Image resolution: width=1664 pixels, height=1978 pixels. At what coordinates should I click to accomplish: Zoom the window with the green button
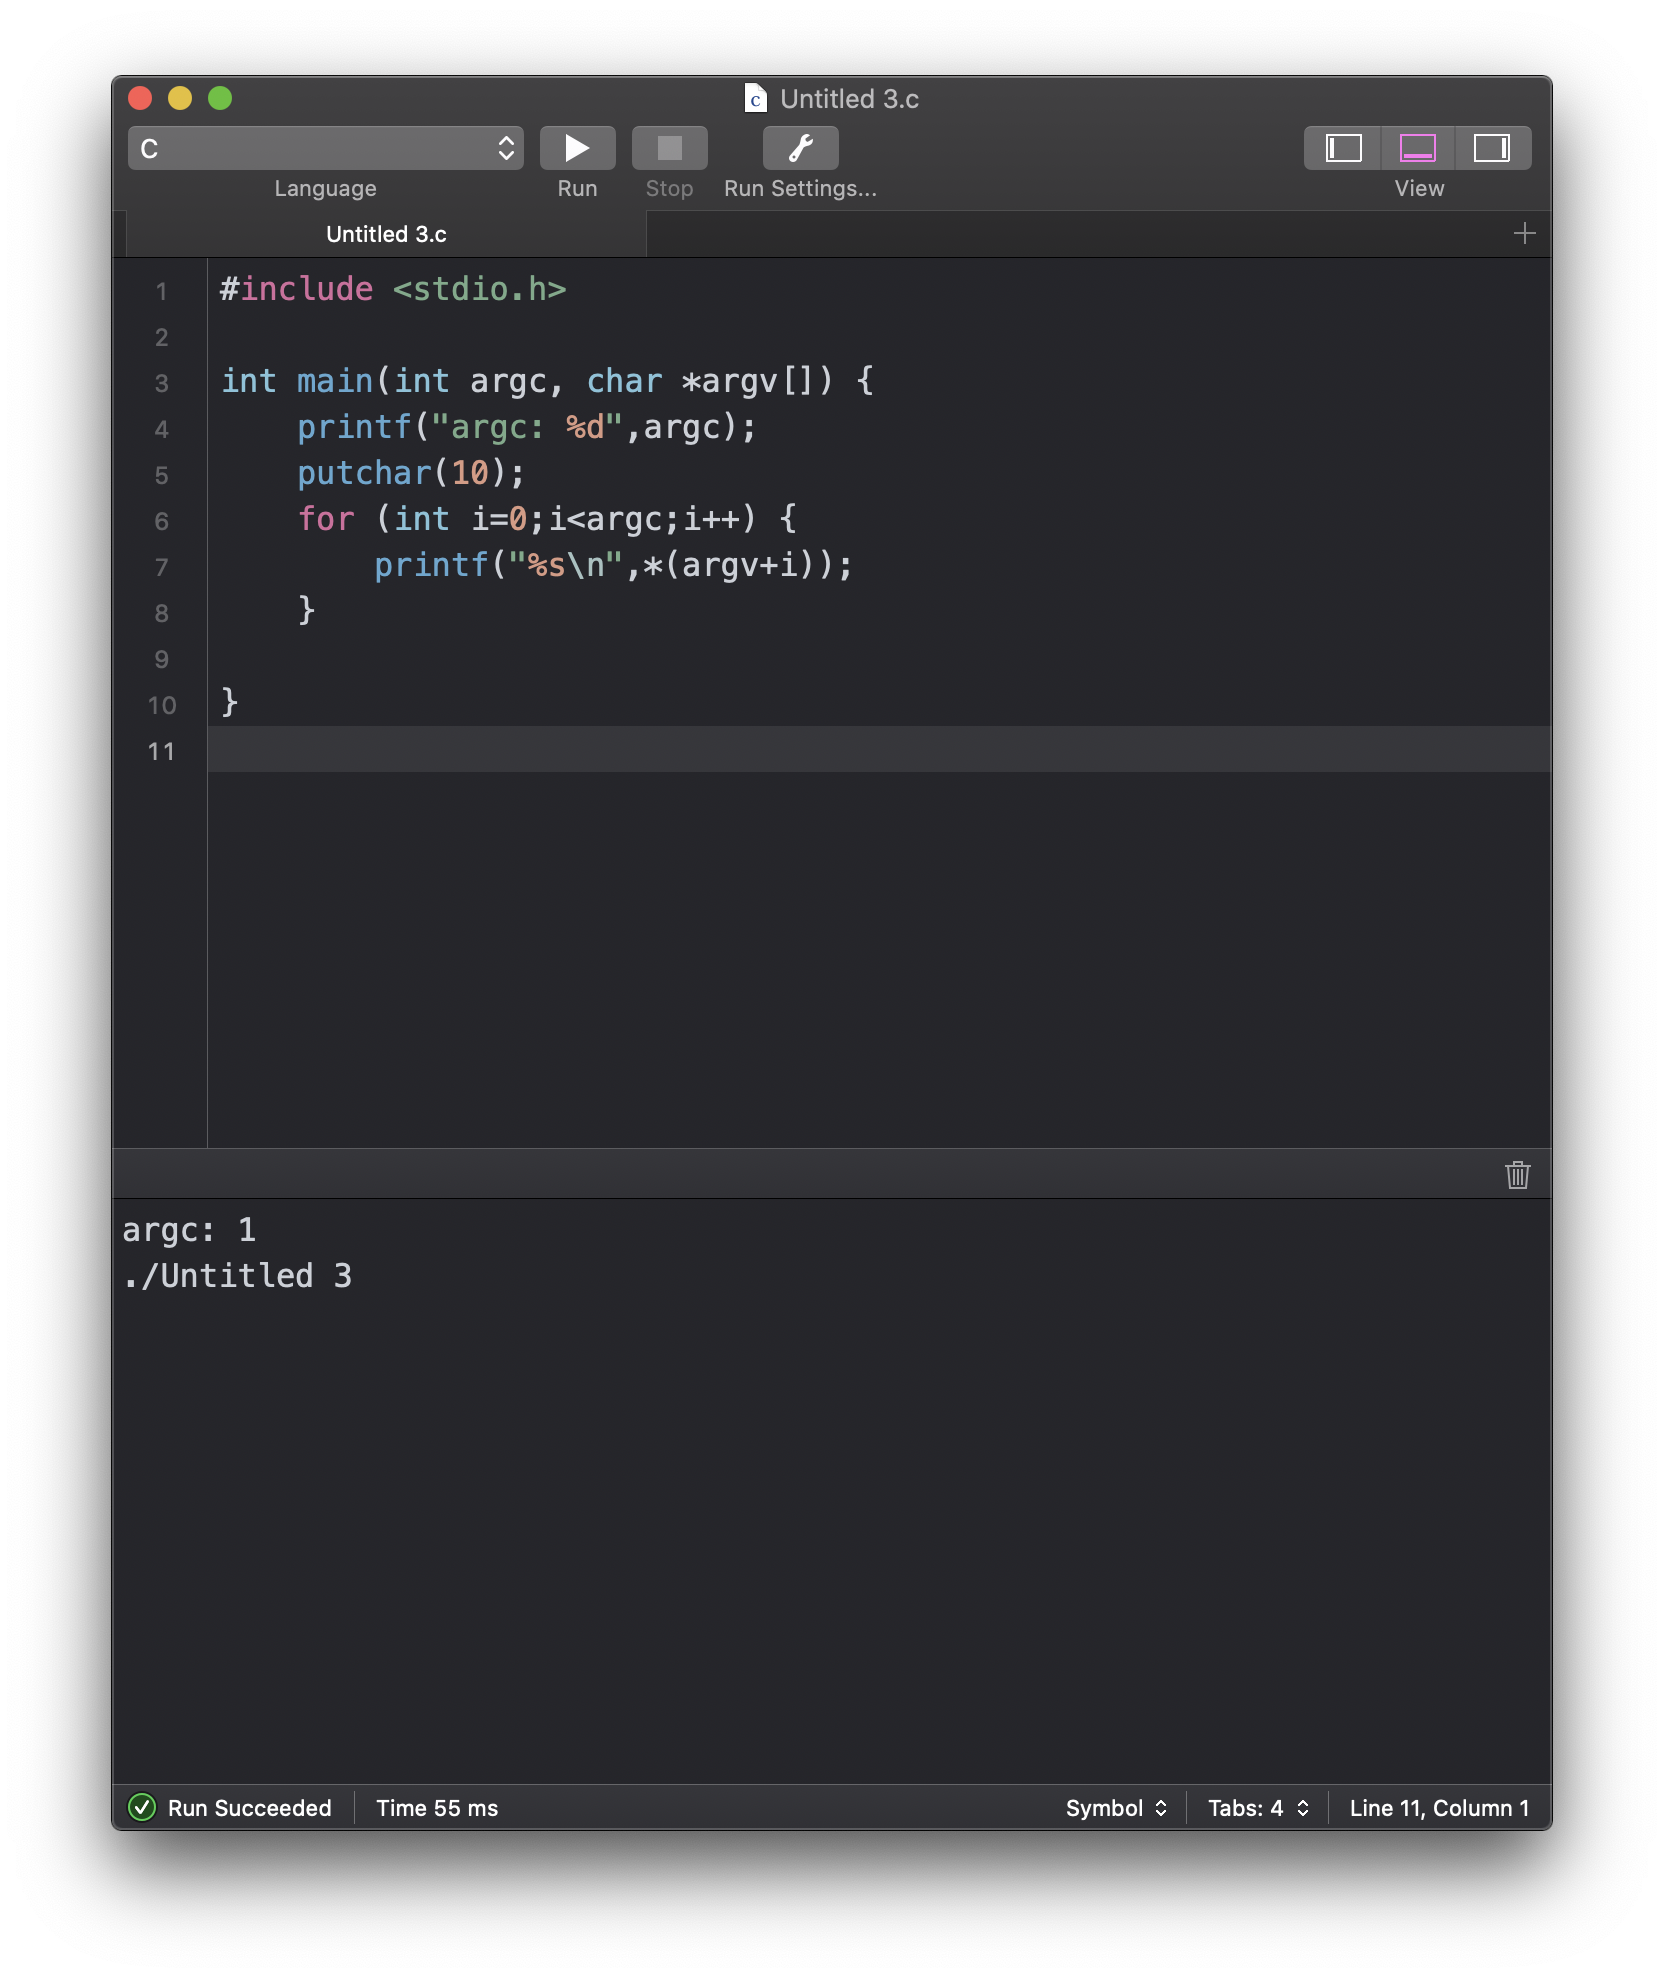pos(220,98)
